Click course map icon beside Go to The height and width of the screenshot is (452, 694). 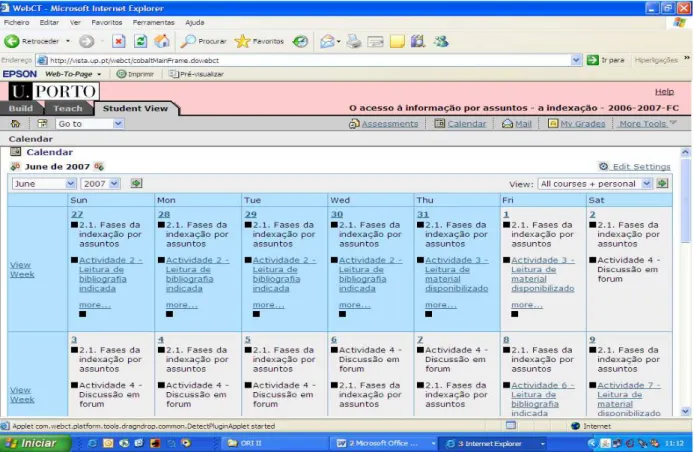click(x=42, y=124)
